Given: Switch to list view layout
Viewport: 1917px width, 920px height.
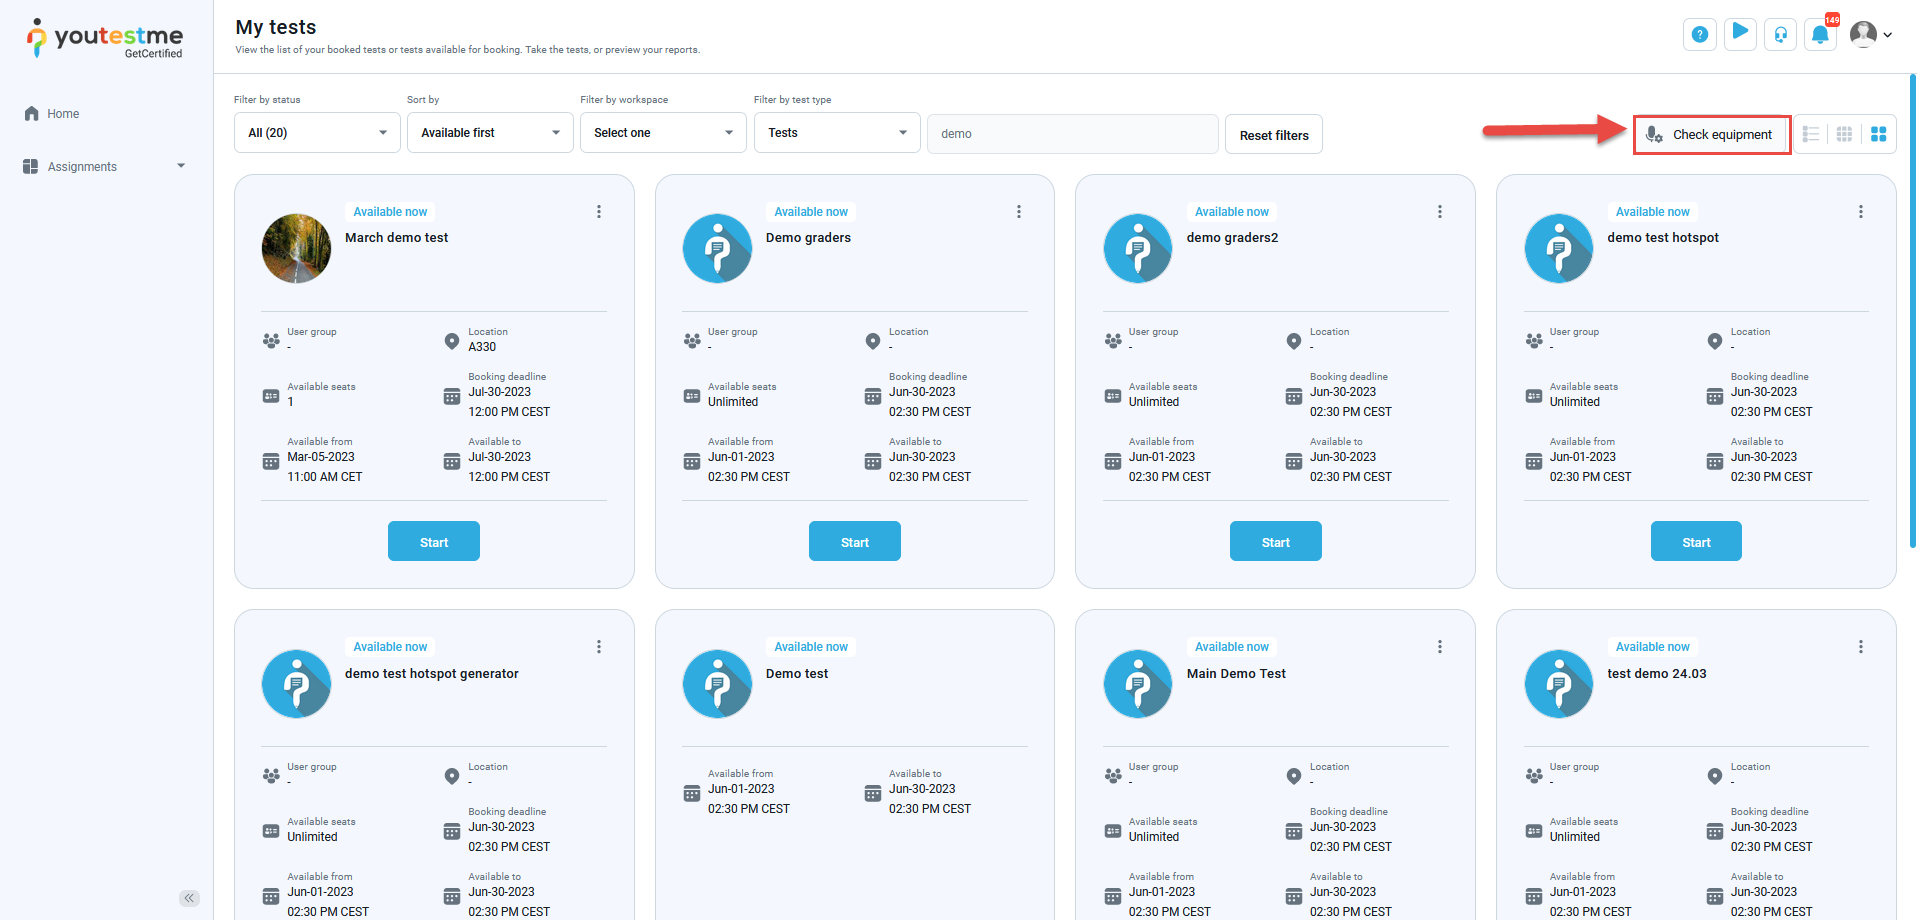Looking at the screenshot, I should click(x=1811, y=134).
